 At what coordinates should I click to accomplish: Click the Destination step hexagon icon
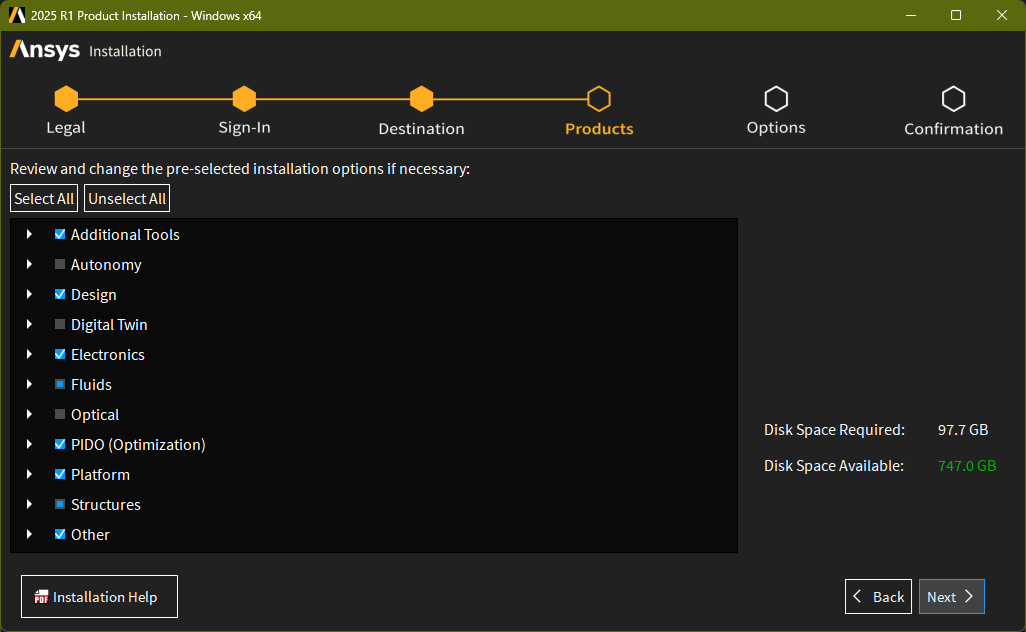421,99
